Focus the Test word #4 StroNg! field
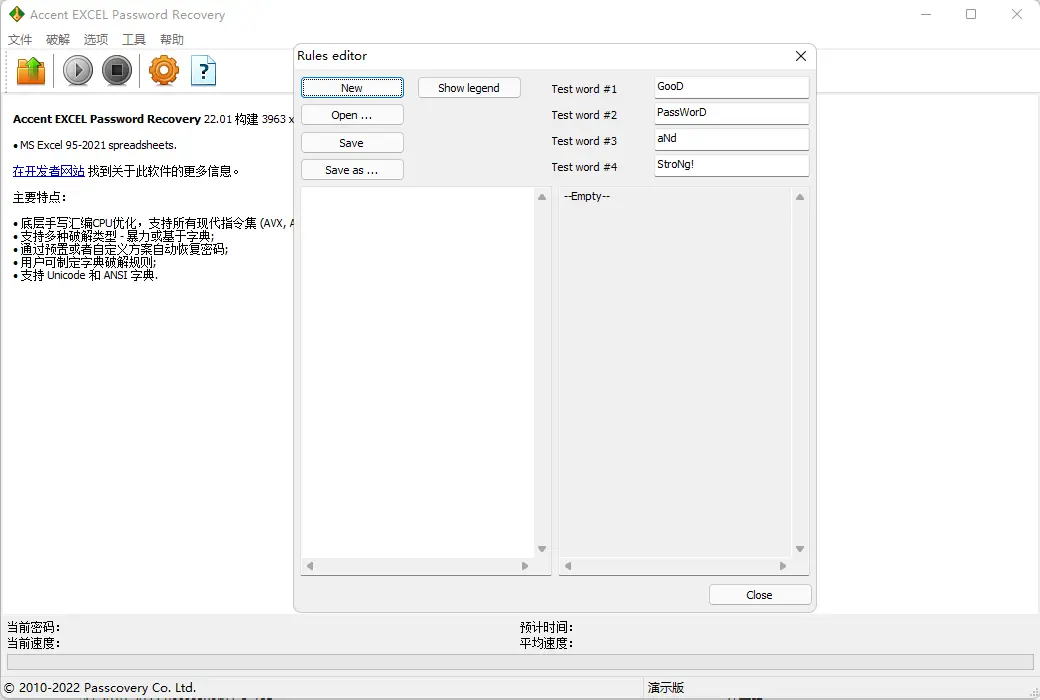 click(x=732, y=165)
